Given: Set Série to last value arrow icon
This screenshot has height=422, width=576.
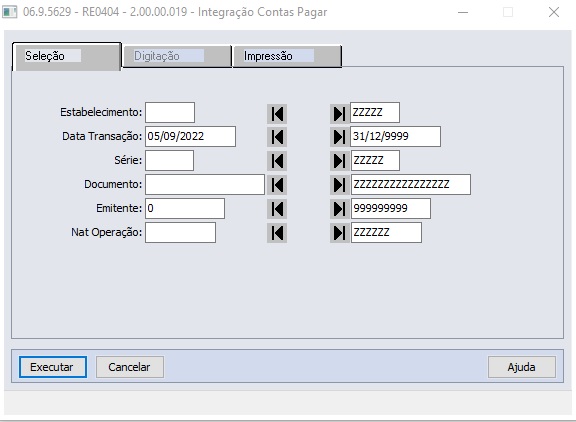Looking at the screenshot, I should [340, 161].
